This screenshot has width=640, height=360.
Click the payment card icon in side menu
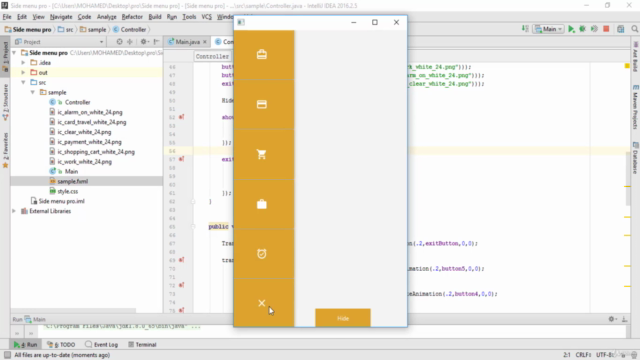(x=262, y=104)
